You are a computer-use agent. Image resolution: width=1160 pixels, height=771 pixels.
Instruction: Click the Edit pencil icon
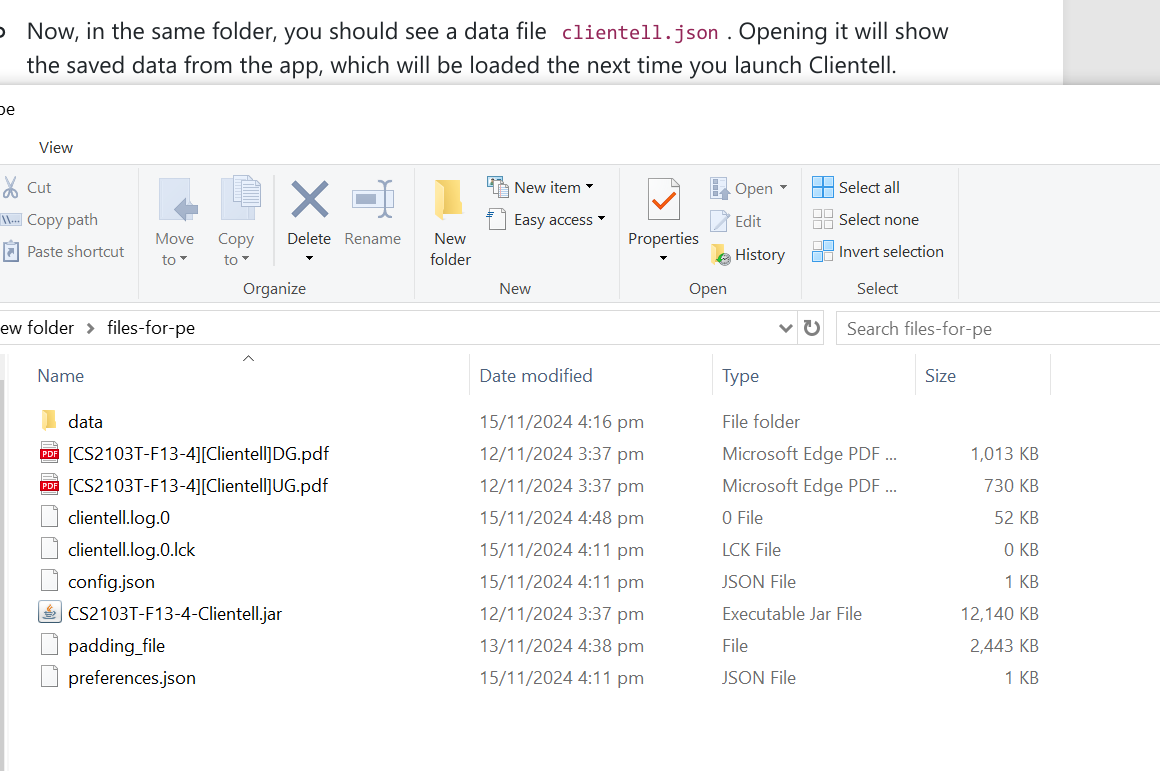pyautogui.click(x=719, y=221)
